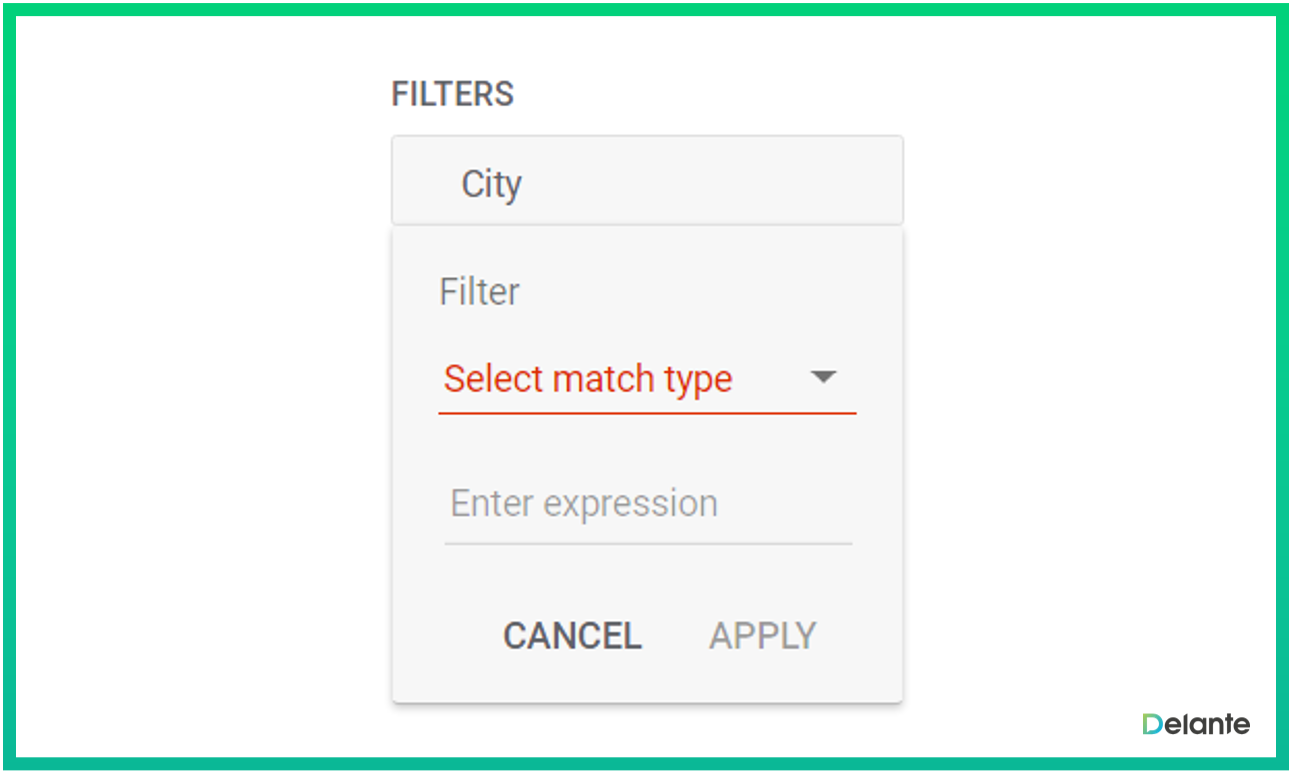Image resolution: width=1290 pixels, height=772 pixels.
Task: Confirm the City filter with APPLY
Action: pos(763,636)
